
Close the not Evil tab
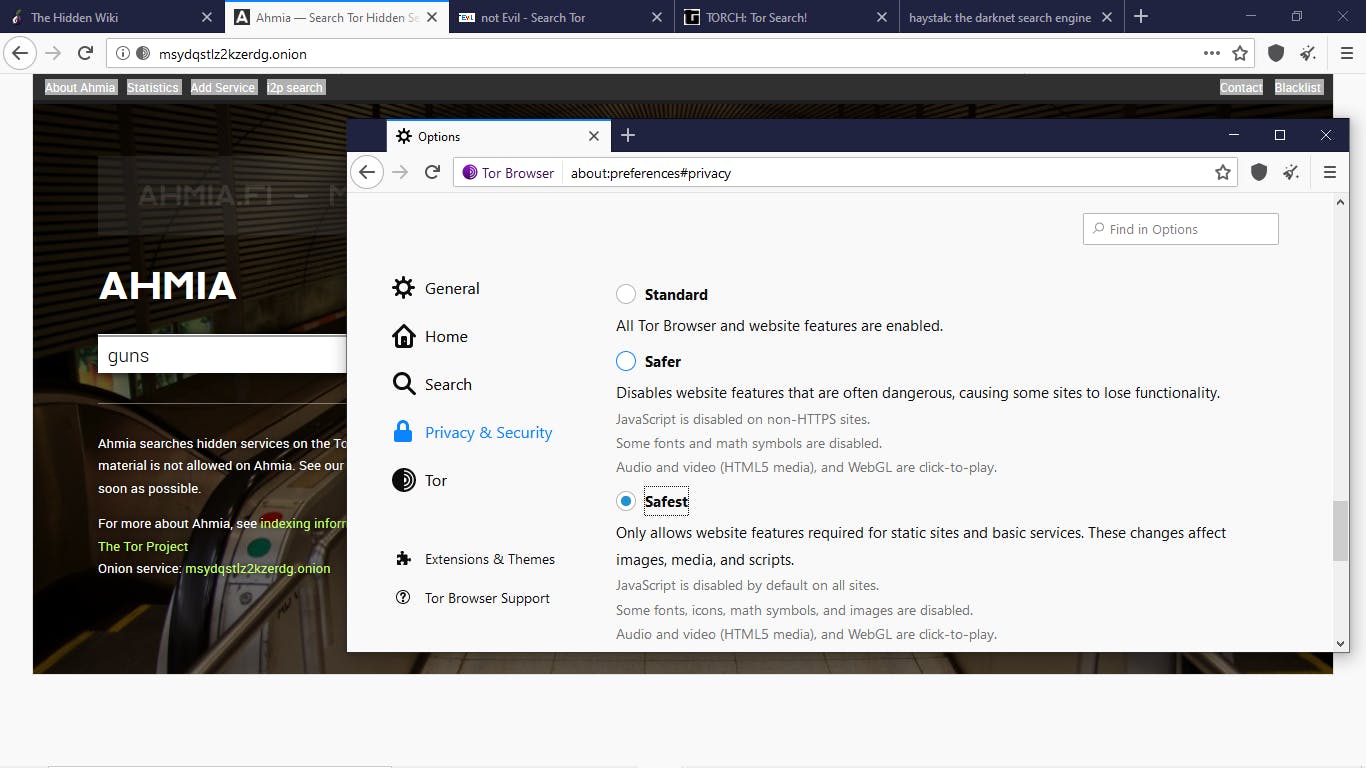tap(657, 17)
